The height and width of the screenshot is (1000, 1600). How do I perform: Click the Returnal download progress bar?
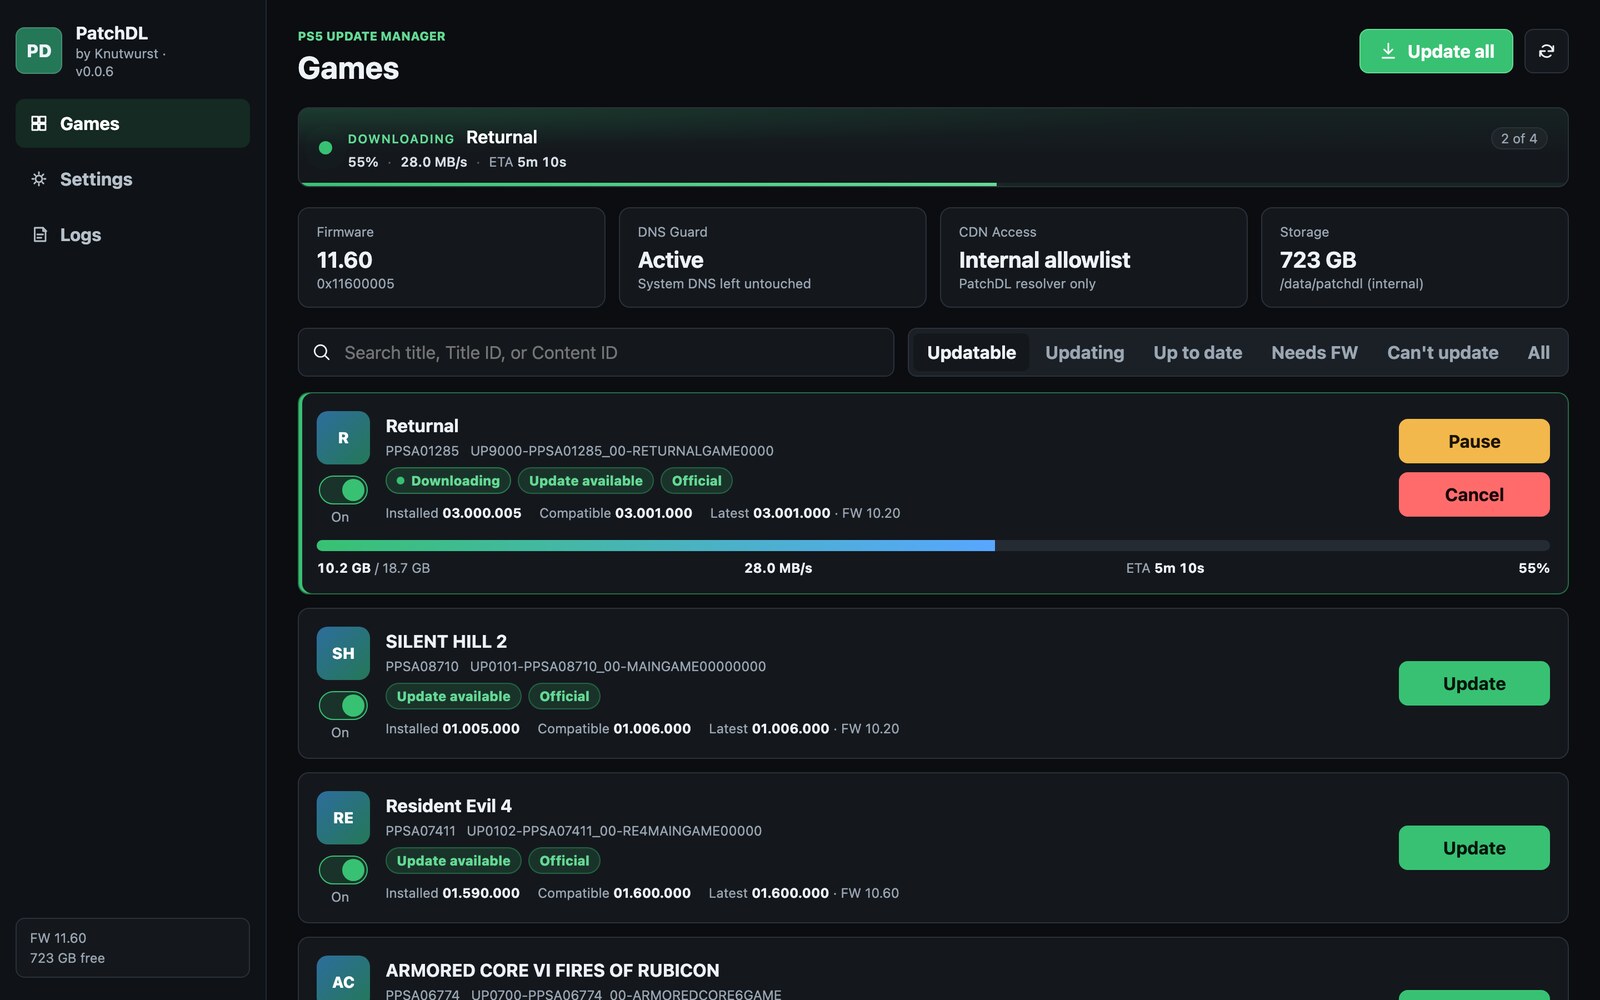pyautogui.click(x=933, y=545)
